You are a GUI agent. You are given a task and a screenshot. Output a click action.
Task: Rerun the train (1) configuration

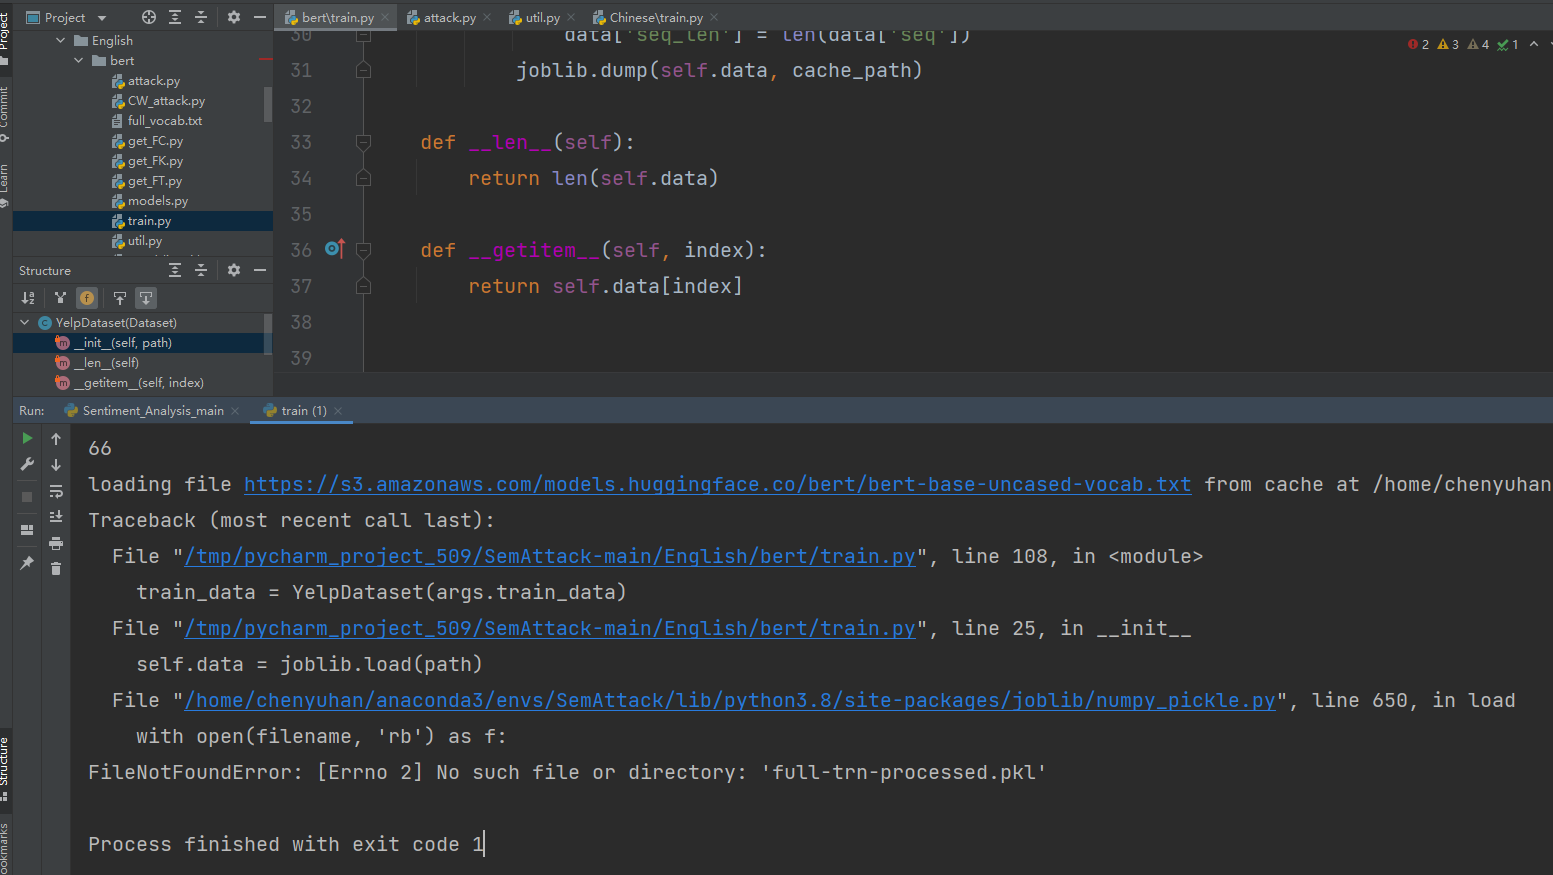(27, 438)
